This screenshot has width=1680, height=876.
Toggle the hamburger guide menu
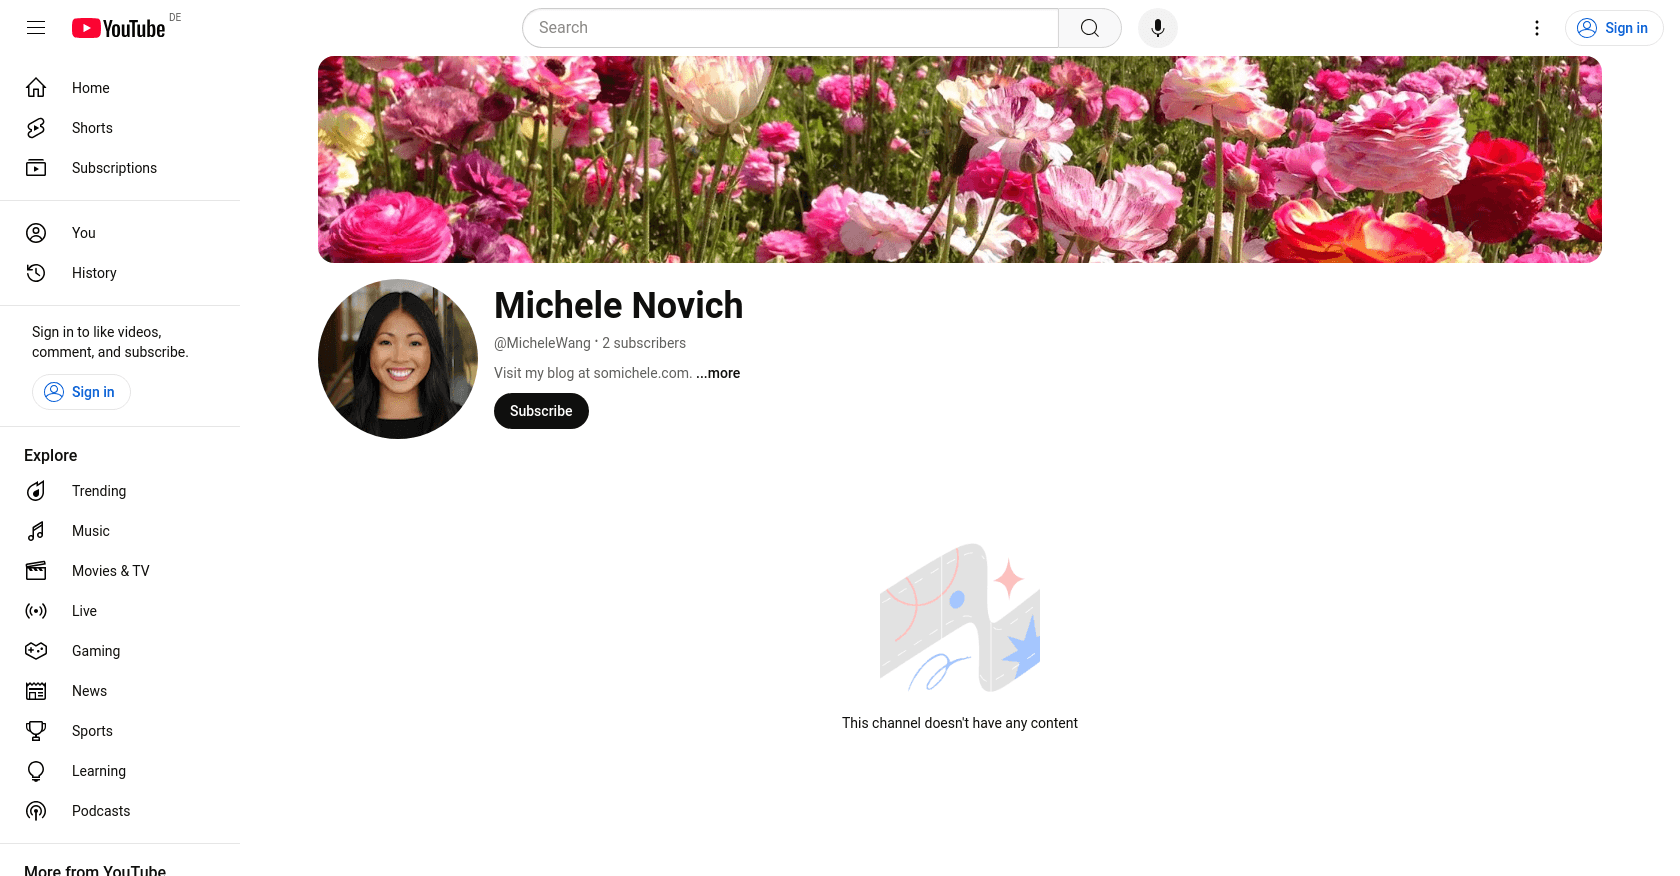pyautogui.click(x=36, y=28)
